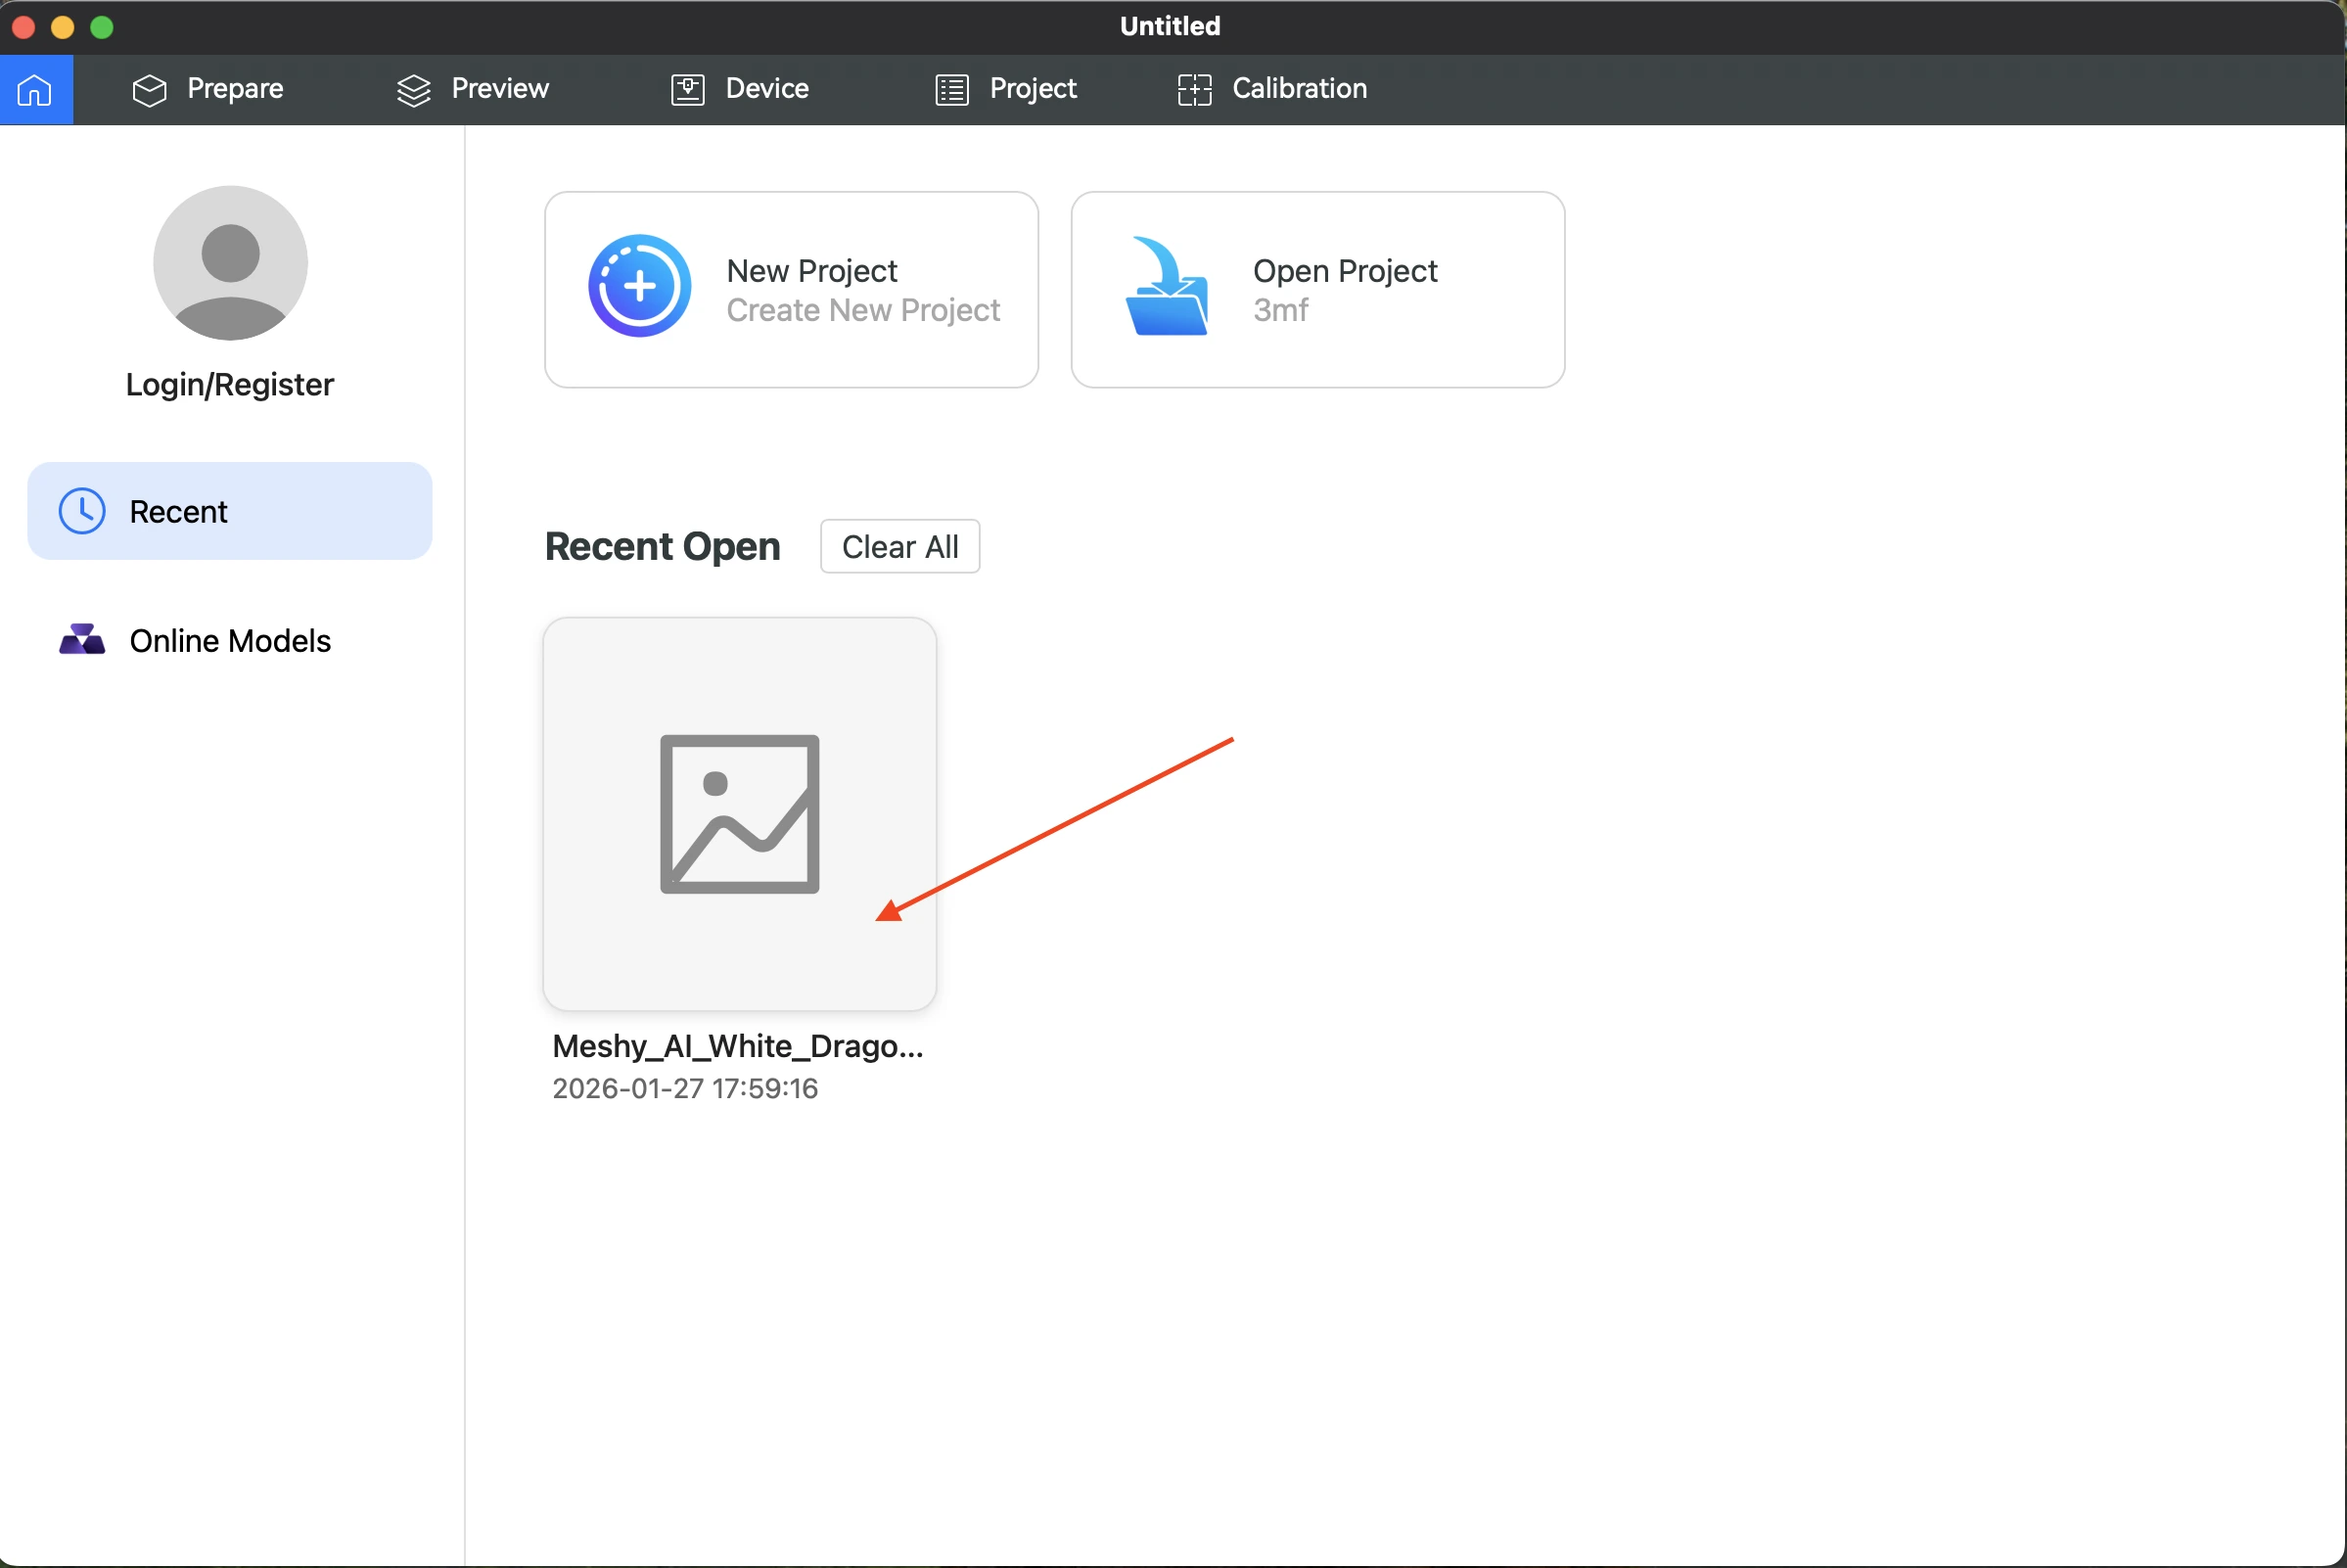This screenshot has height=1568, width=2347.
Task: Click the Prepare cube icon
Action: (149, 90)
